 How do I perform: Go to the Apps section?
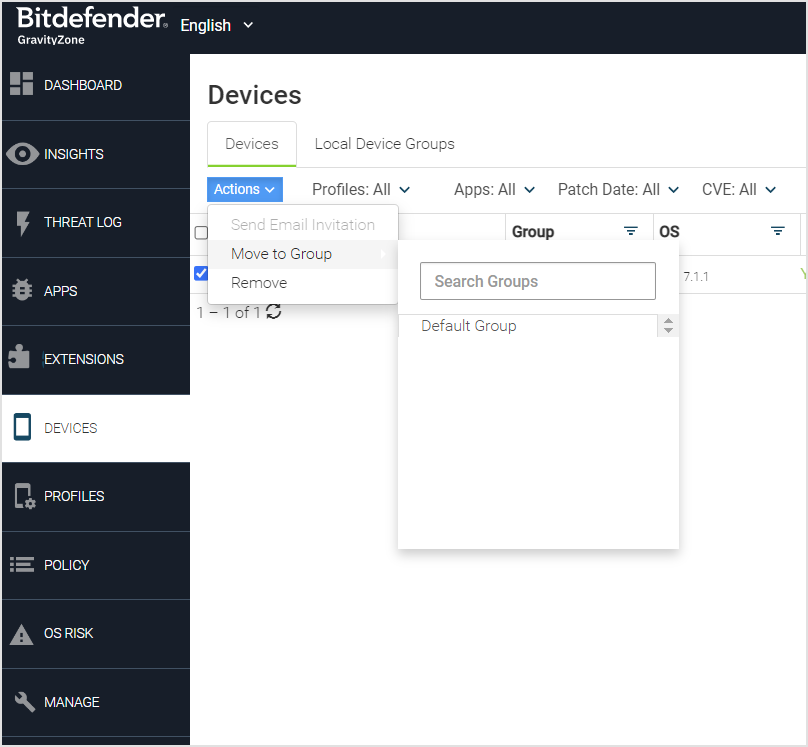tap(66, 291)
